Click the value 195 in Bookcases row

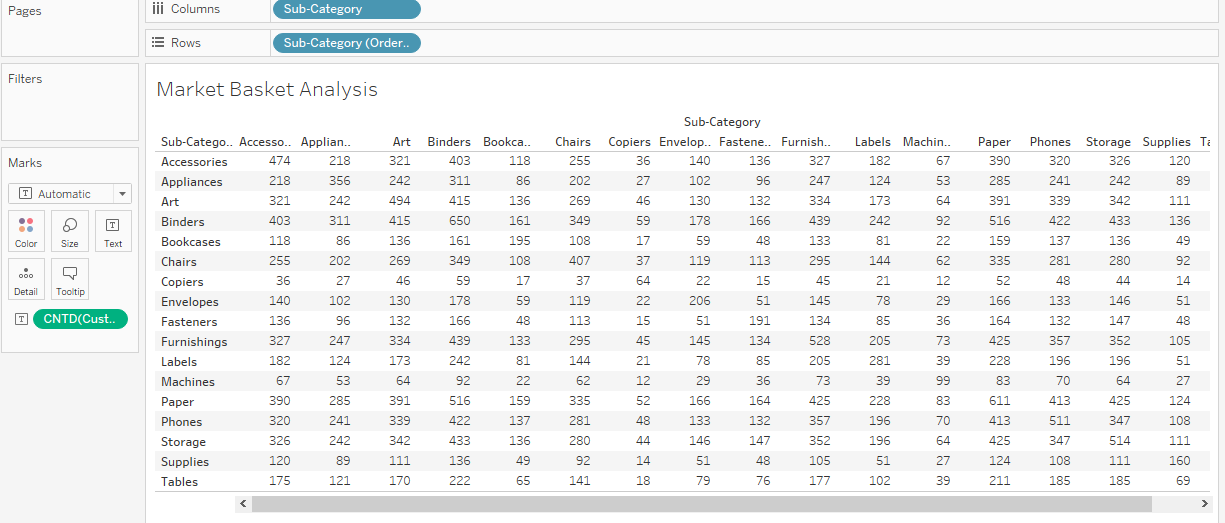click(x=520, y=242)
